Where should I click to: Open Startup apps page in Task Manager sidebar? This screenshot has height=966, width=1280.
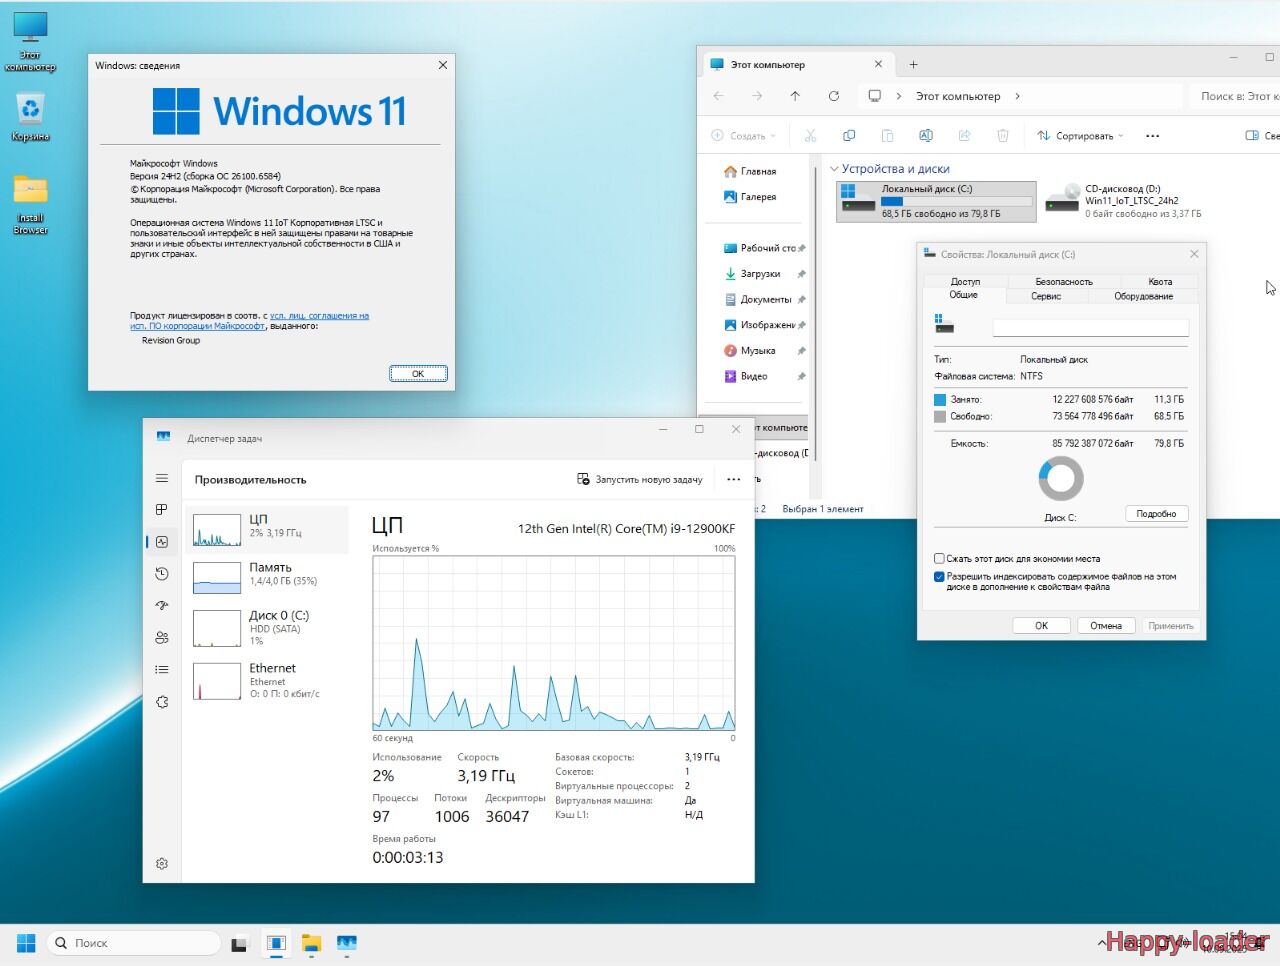pos(162,606)
